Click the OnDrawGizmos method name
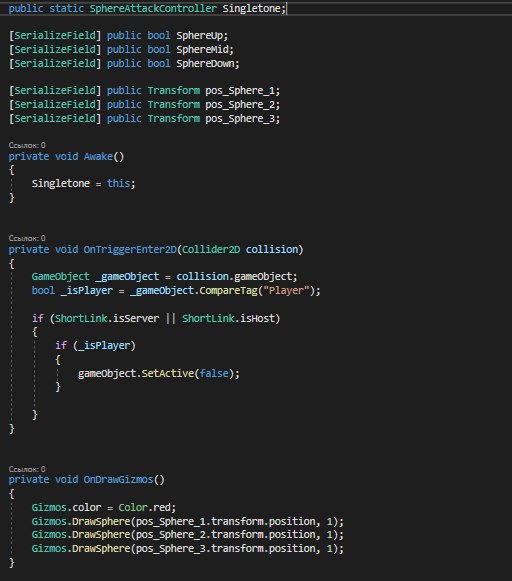The image size is (512, 581). 118,479
